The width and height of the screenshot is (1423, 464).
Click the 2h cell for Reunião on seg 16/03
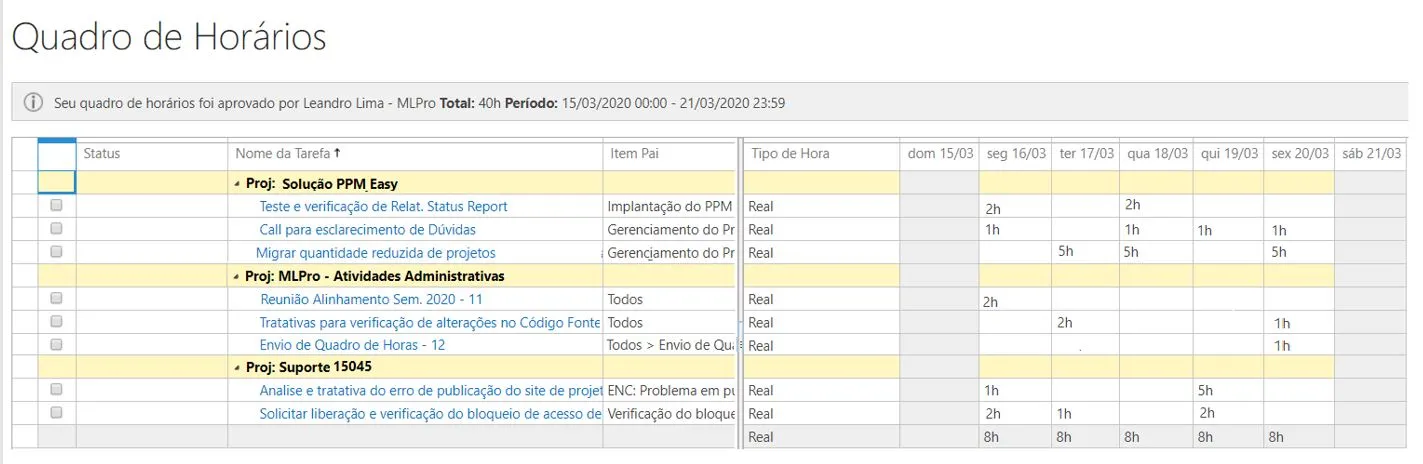[x=1015, y=300]
